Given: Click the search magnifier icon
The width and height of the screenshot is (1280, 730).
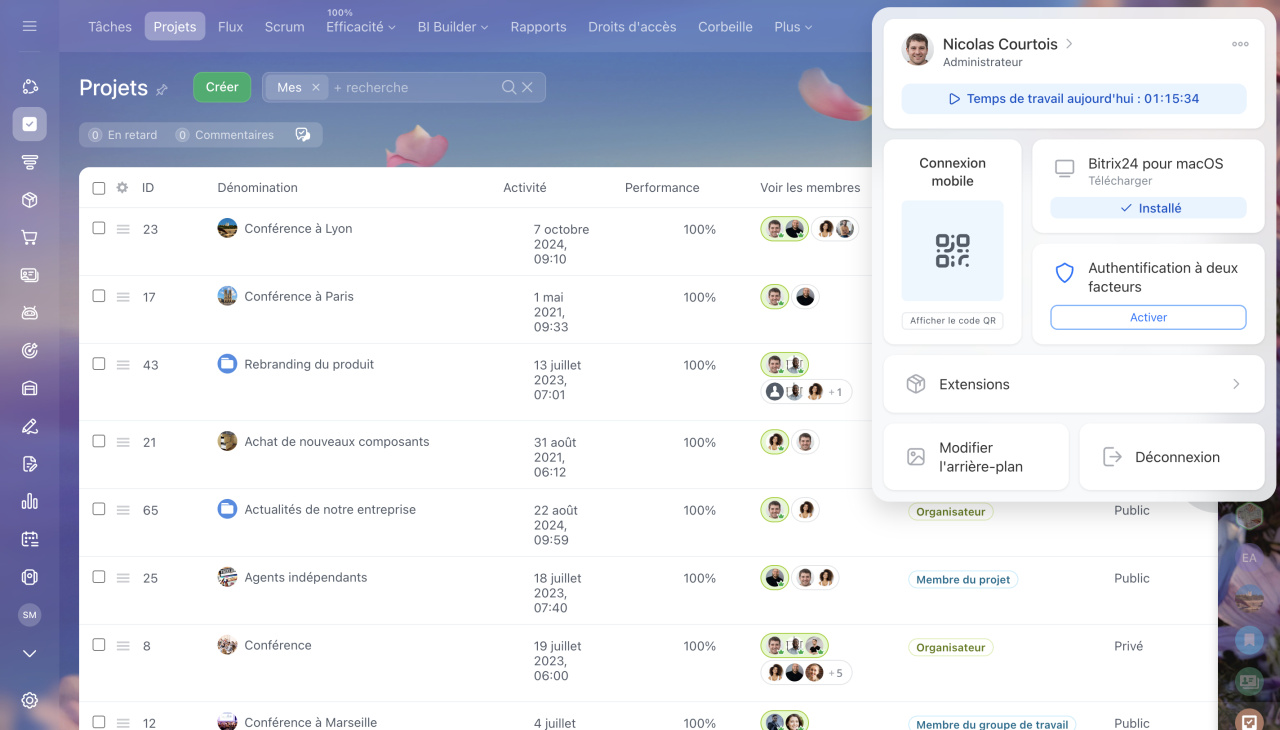Looking at the screenshot, I should (x=509, y=88).
